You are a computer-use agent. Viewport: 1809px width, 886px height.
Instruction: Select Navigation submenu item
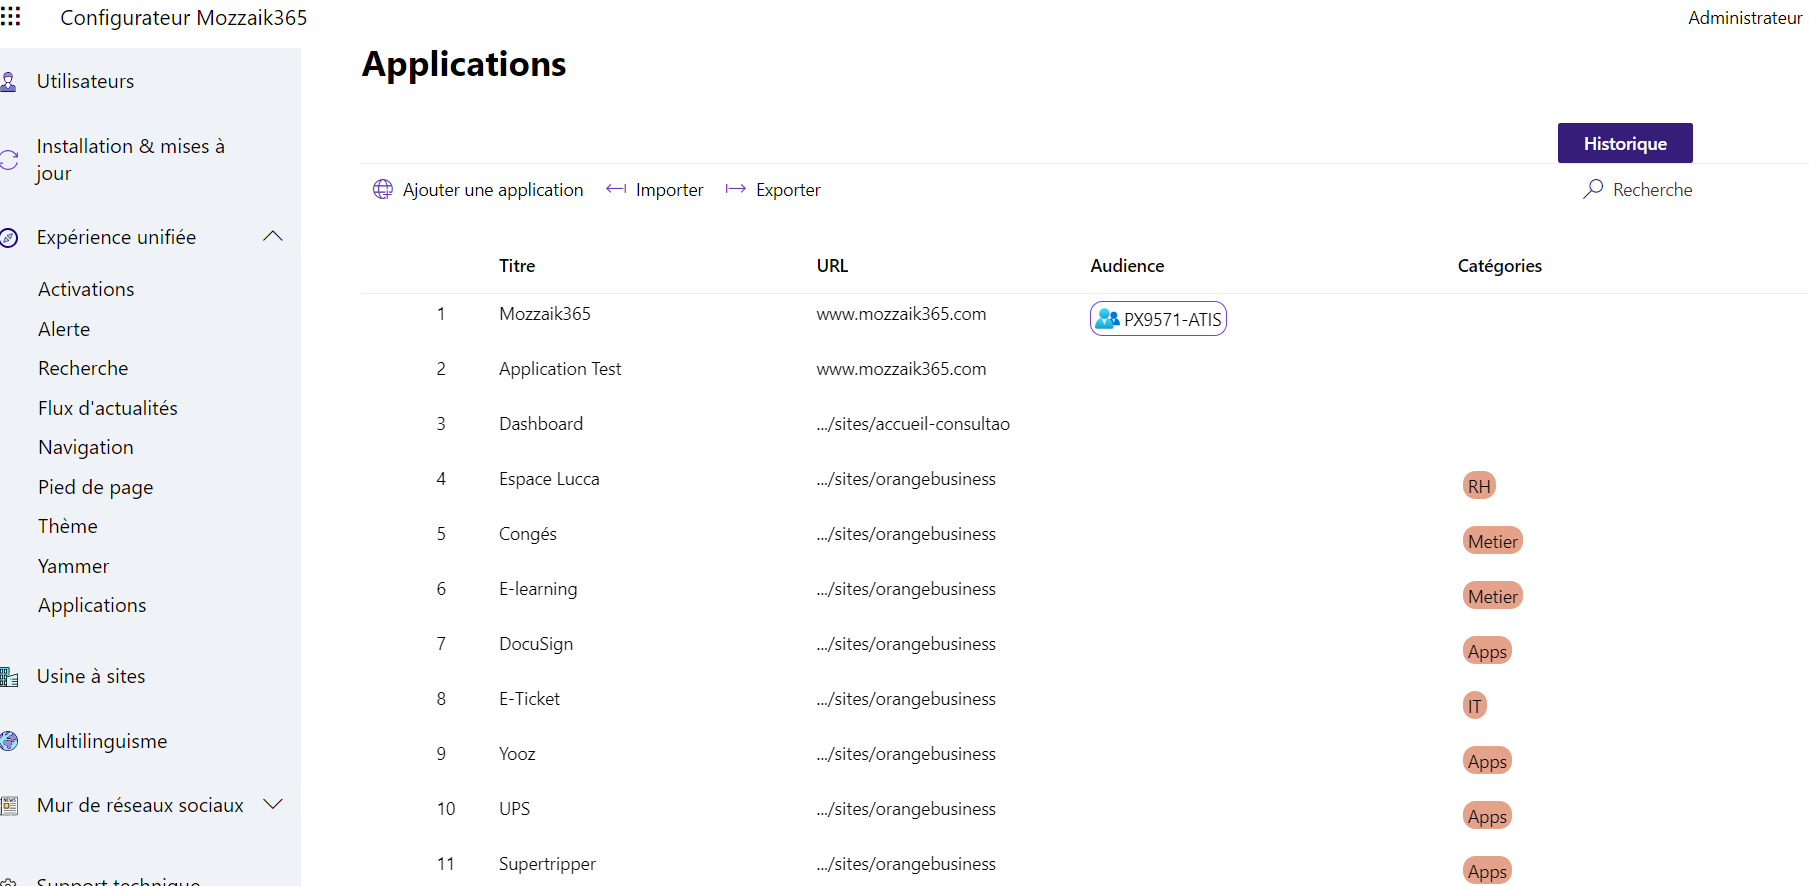click(86, 447)
